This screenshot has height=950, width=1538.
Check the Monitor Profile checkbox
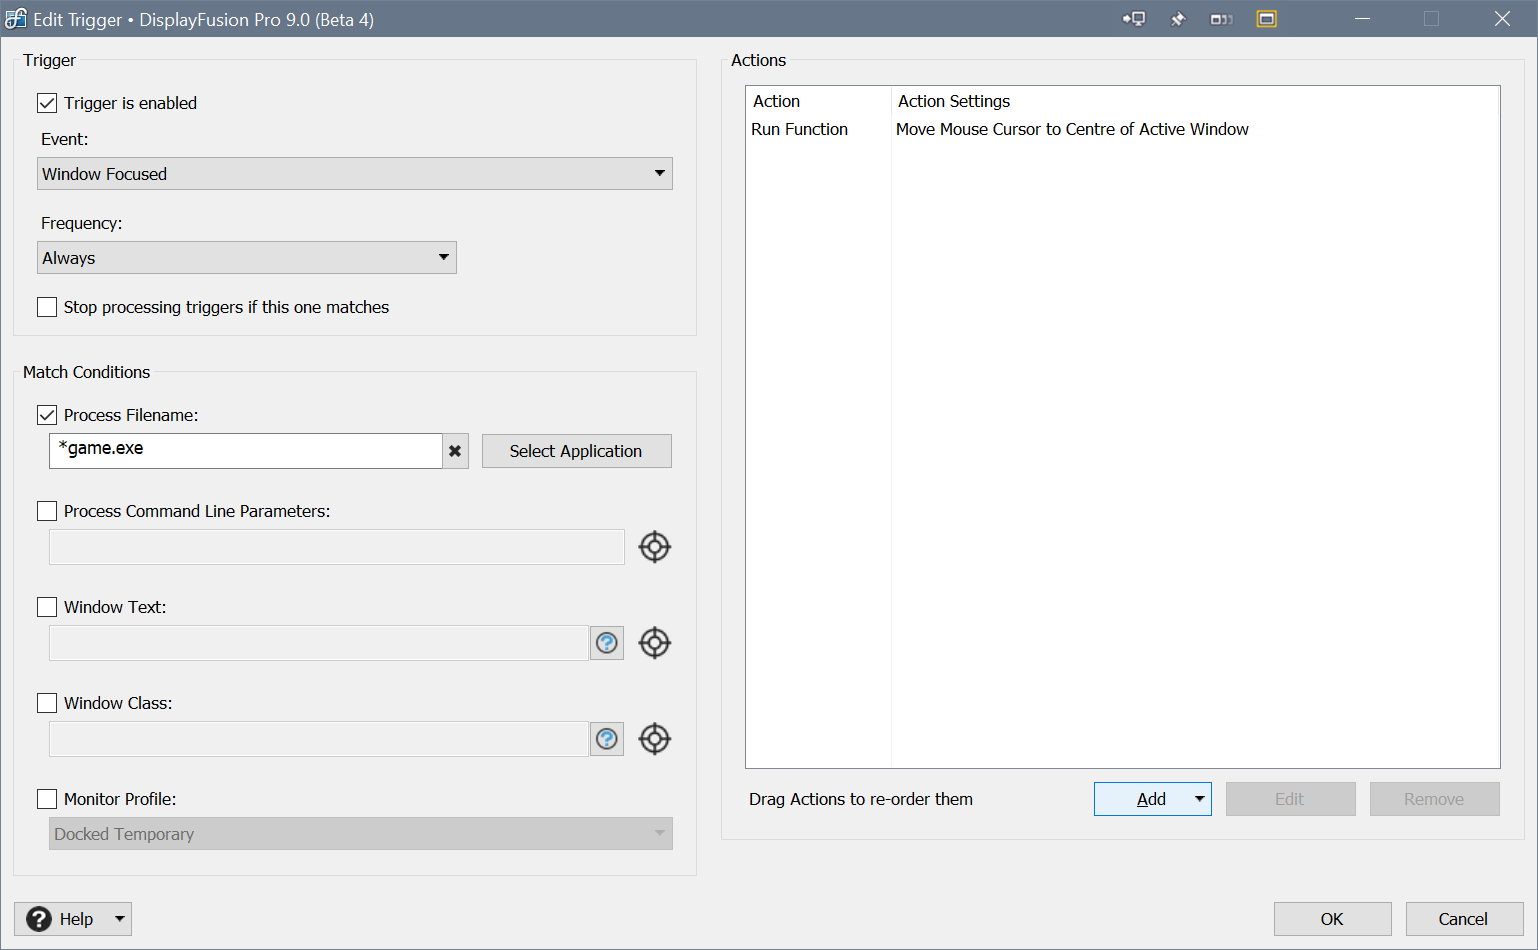point(47,799)
